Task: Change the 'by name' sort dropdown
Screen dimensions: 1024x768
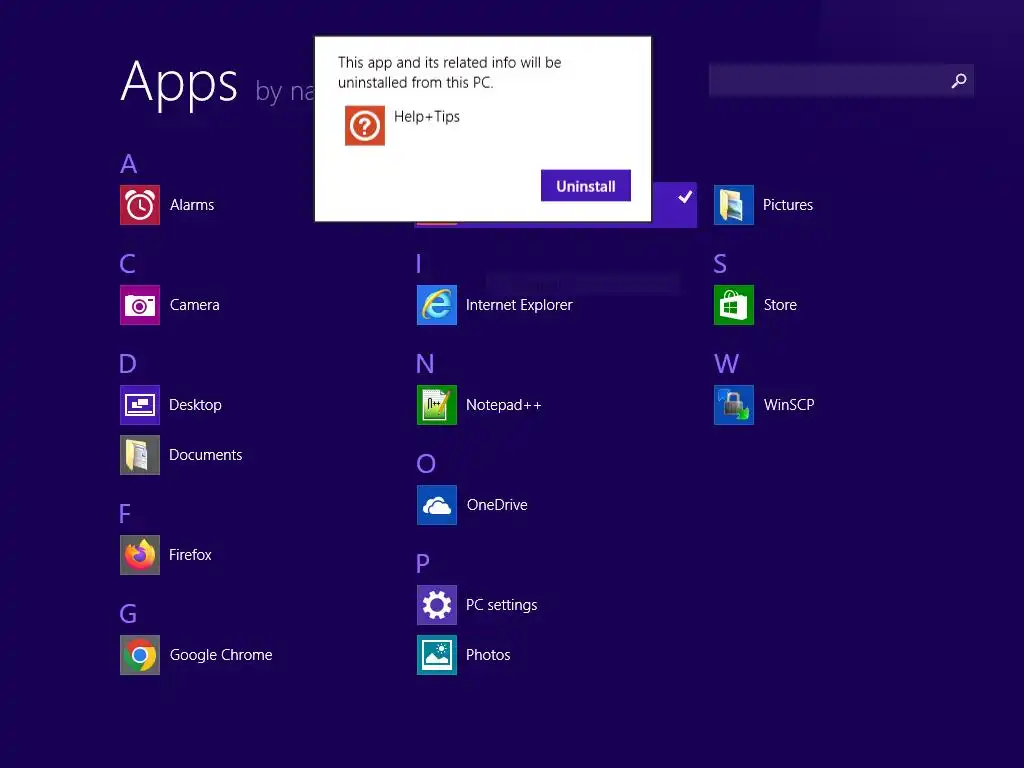Action: coord(285,91)
